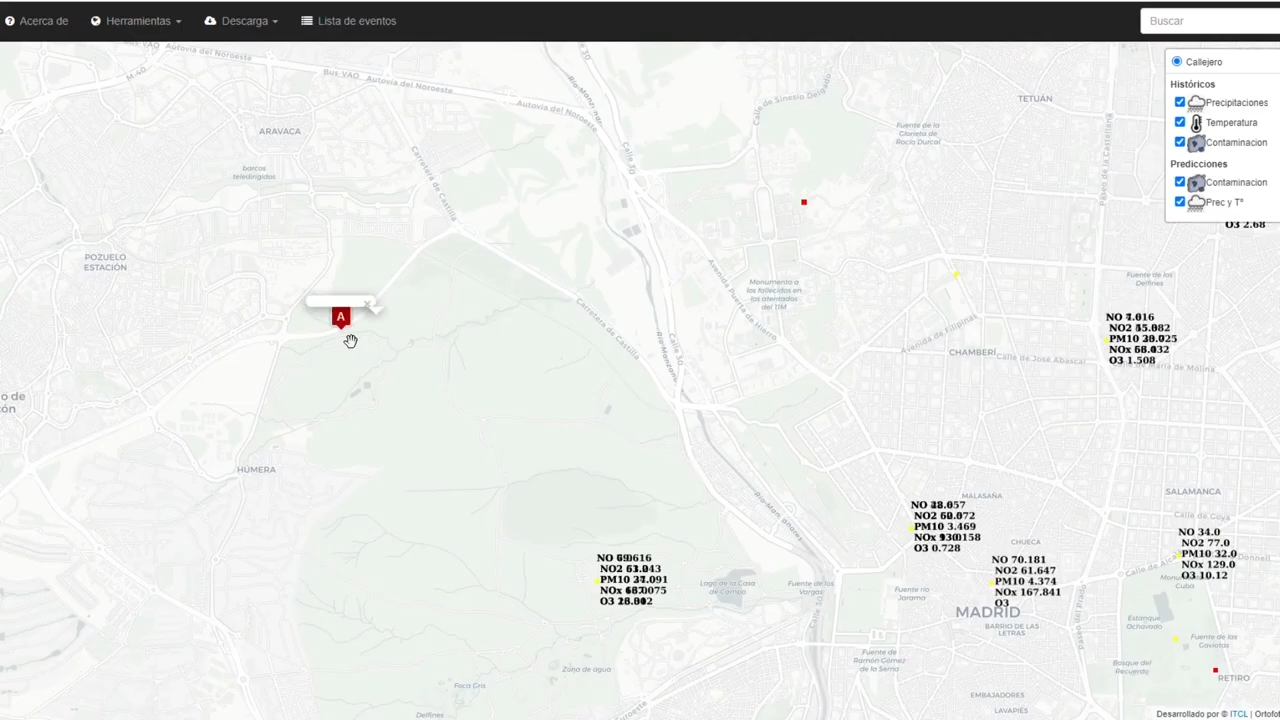This screenshot has width=1280, height=720.
Task: Click the thermometer icon for Temperatura
Action: click(1196, 123)
